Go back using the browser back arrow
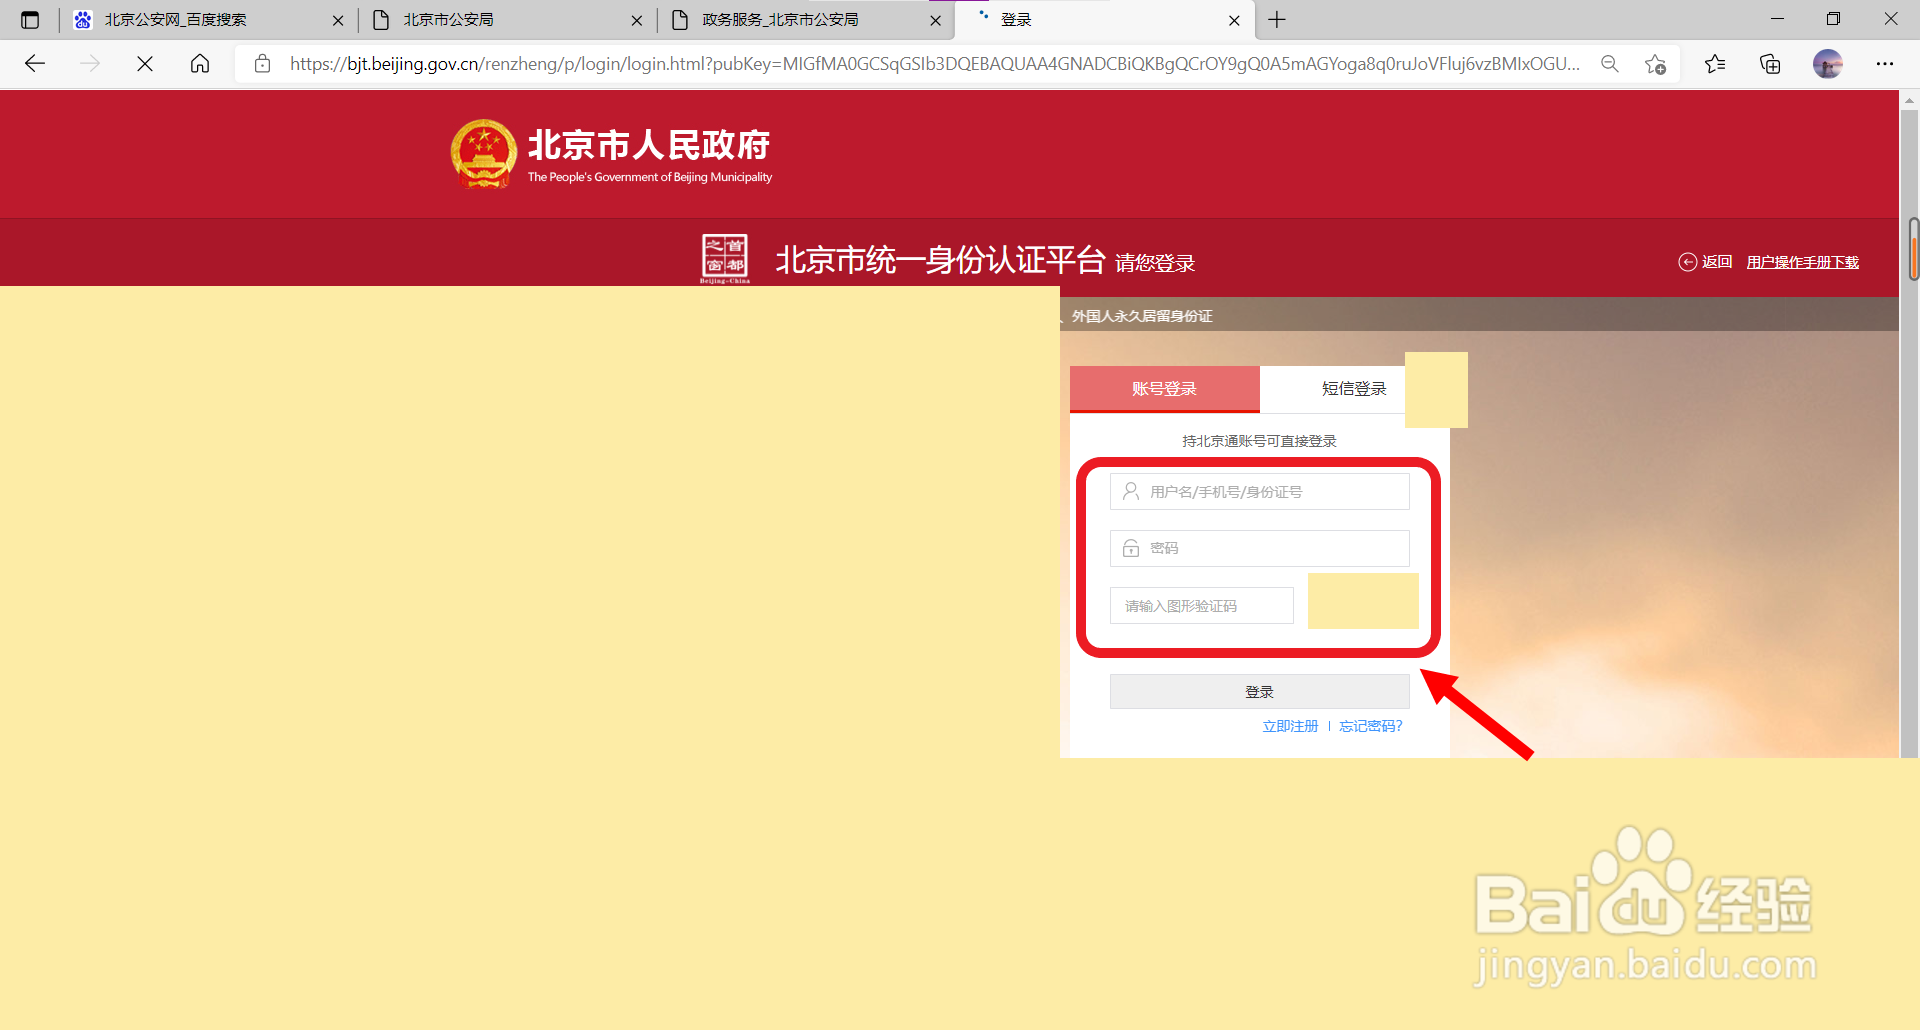The width and height of the screenshot is (1920, 1030). [35, 64]
